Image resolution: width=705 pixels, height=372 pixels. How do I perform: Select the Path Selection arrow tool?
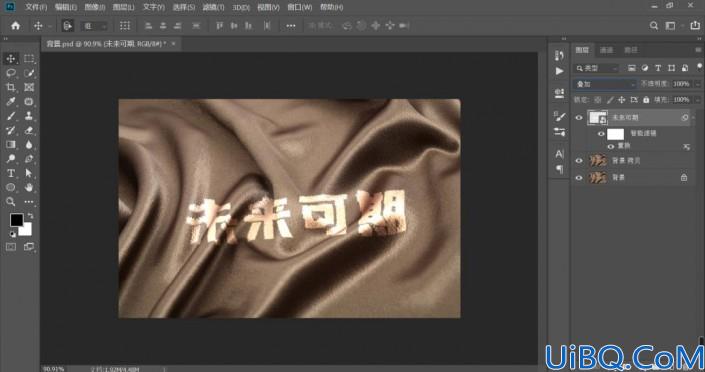[29, 173]
